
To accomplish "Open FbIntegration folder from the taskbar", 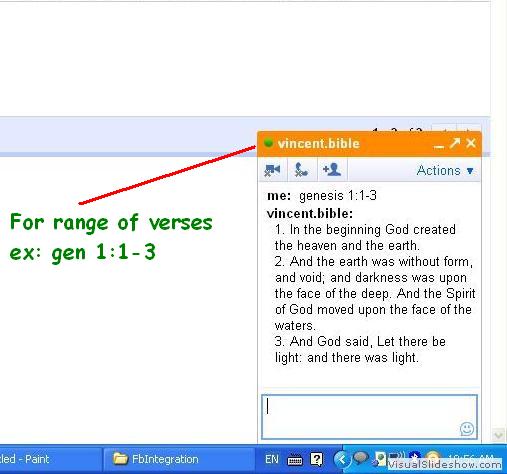I will (x=178, y=459).
